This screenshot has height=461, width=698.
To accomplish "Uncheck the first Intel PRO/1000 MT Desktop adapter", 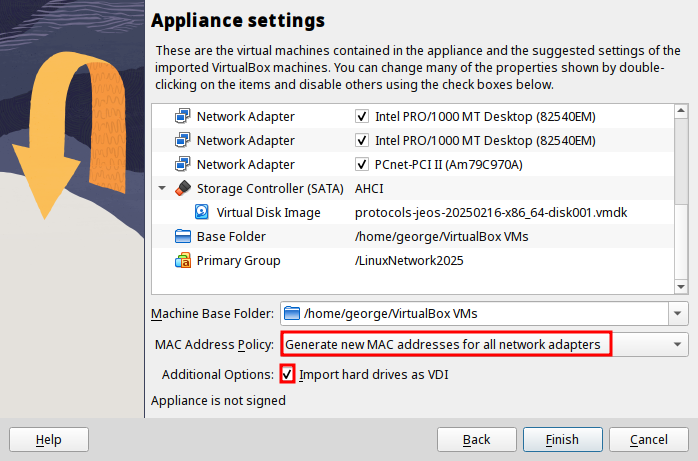I will (362, 116).
